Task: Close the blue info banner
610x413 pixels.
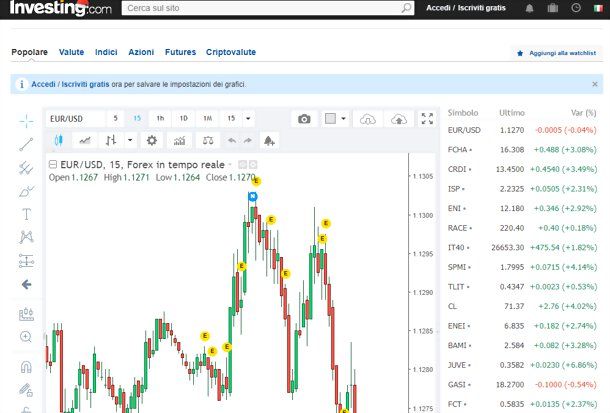Action: [x=595, y=84]
